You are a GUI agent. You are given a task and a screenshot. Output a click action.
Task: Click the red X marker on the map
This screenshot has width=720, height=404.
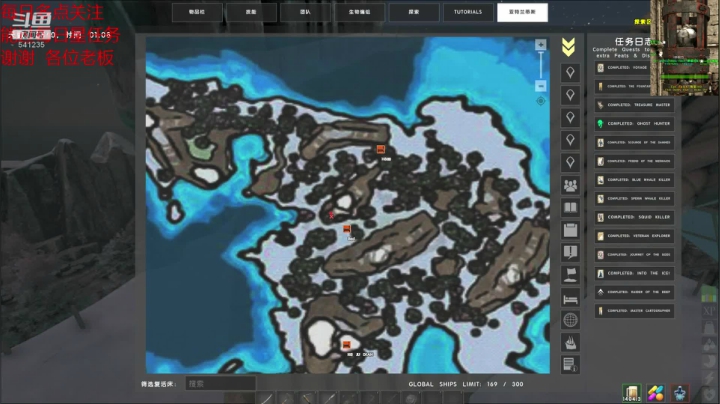coord(331,215)
